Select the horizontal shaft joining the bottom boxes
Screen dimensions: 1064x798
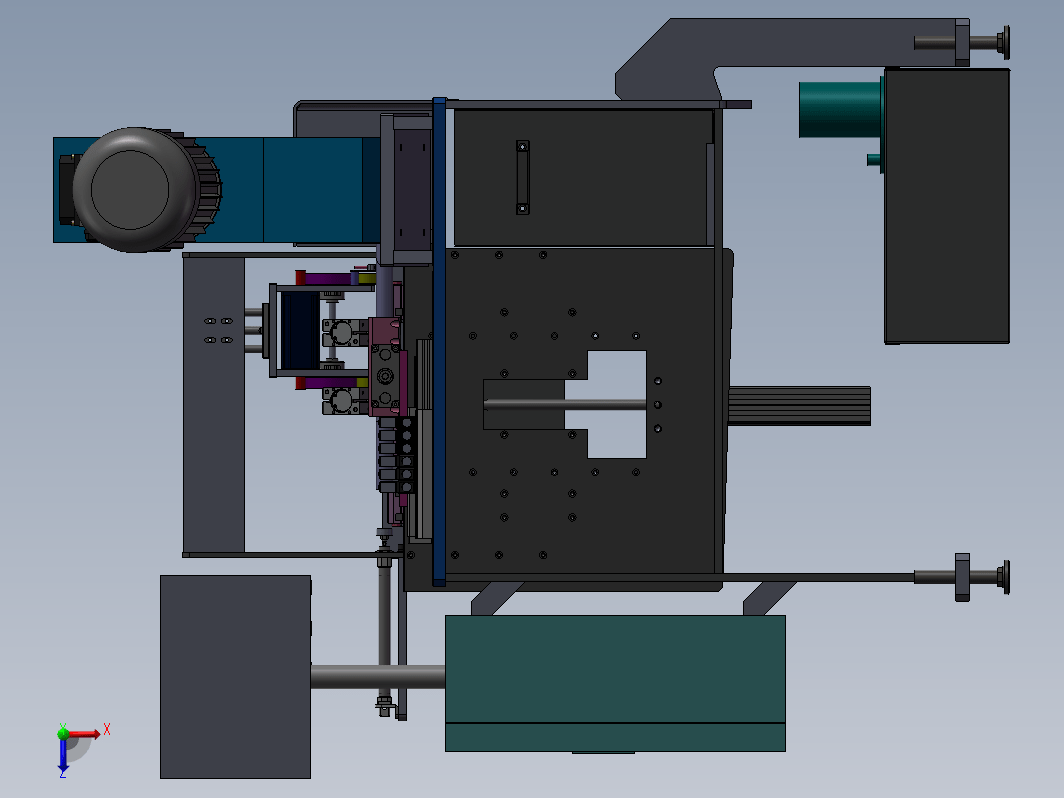[378, 677]
